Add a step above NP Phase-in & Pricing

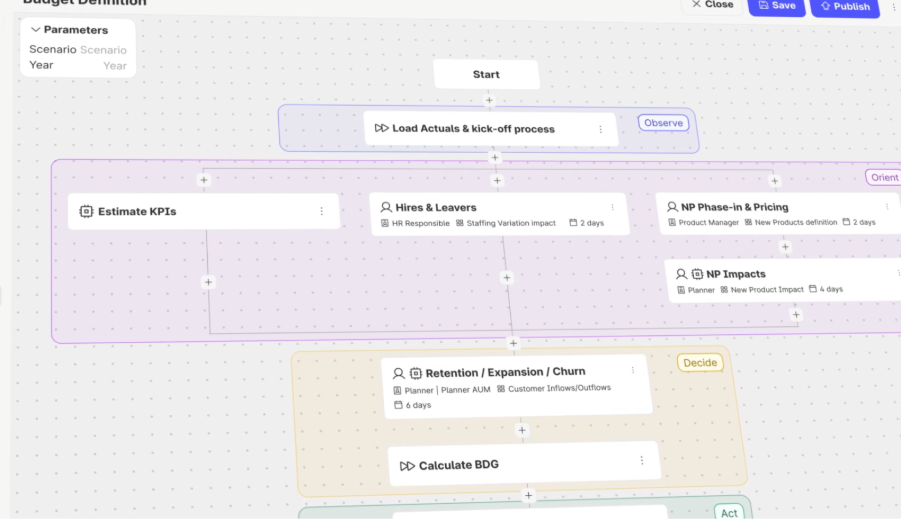tap(775, 181)
